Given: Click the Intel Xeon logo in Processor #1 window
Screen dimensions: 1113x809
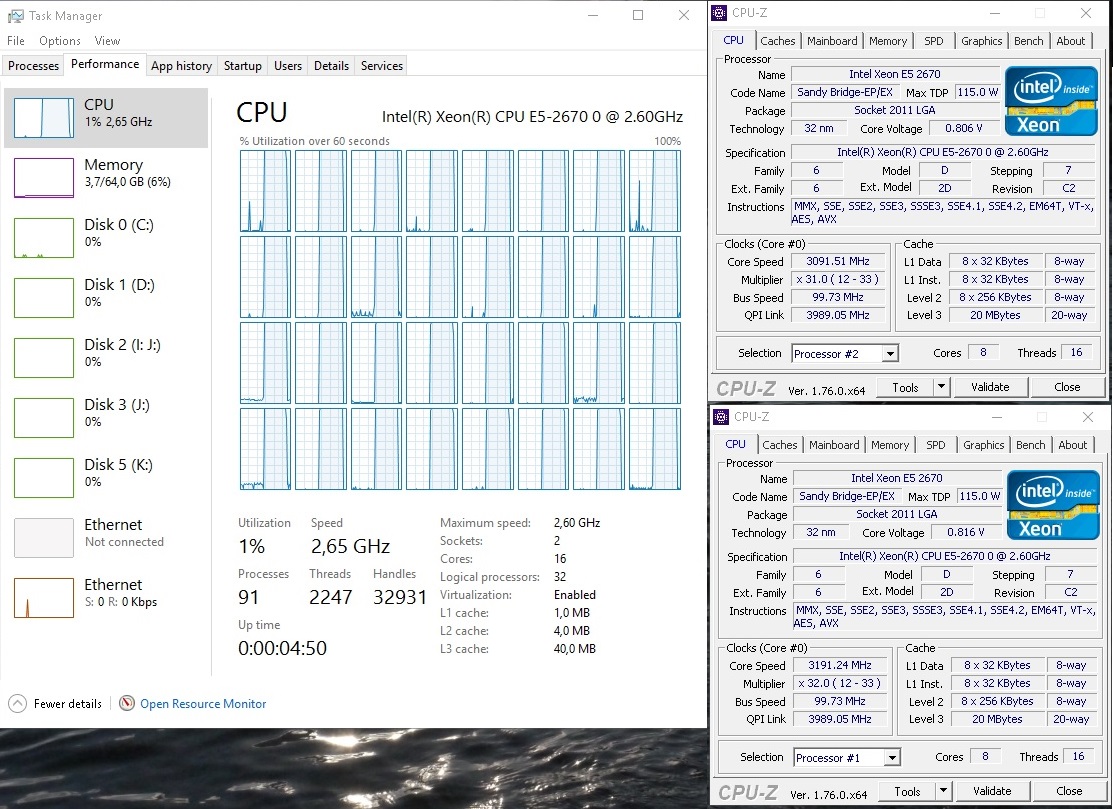Looking at the screenshot, I should pyautogui.click(x=1053, y=505).
